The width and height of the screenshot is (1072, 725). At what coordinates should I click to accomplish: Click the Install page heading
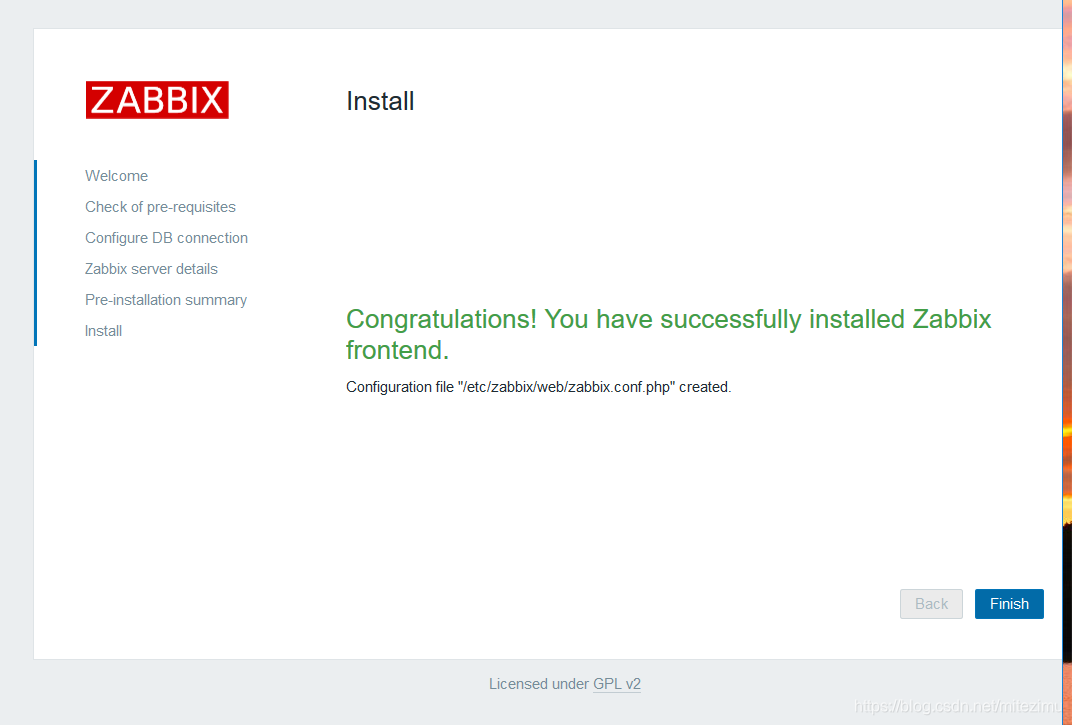(x=380, y=101)
